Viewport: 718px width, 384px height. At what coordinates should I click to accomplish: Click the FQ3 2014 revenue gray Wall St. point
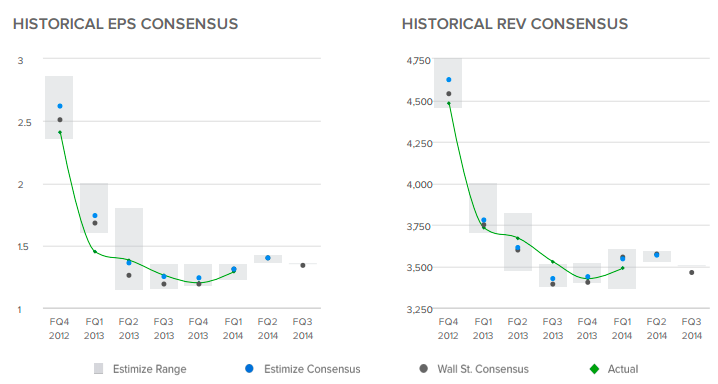click(x=691, y=273)
